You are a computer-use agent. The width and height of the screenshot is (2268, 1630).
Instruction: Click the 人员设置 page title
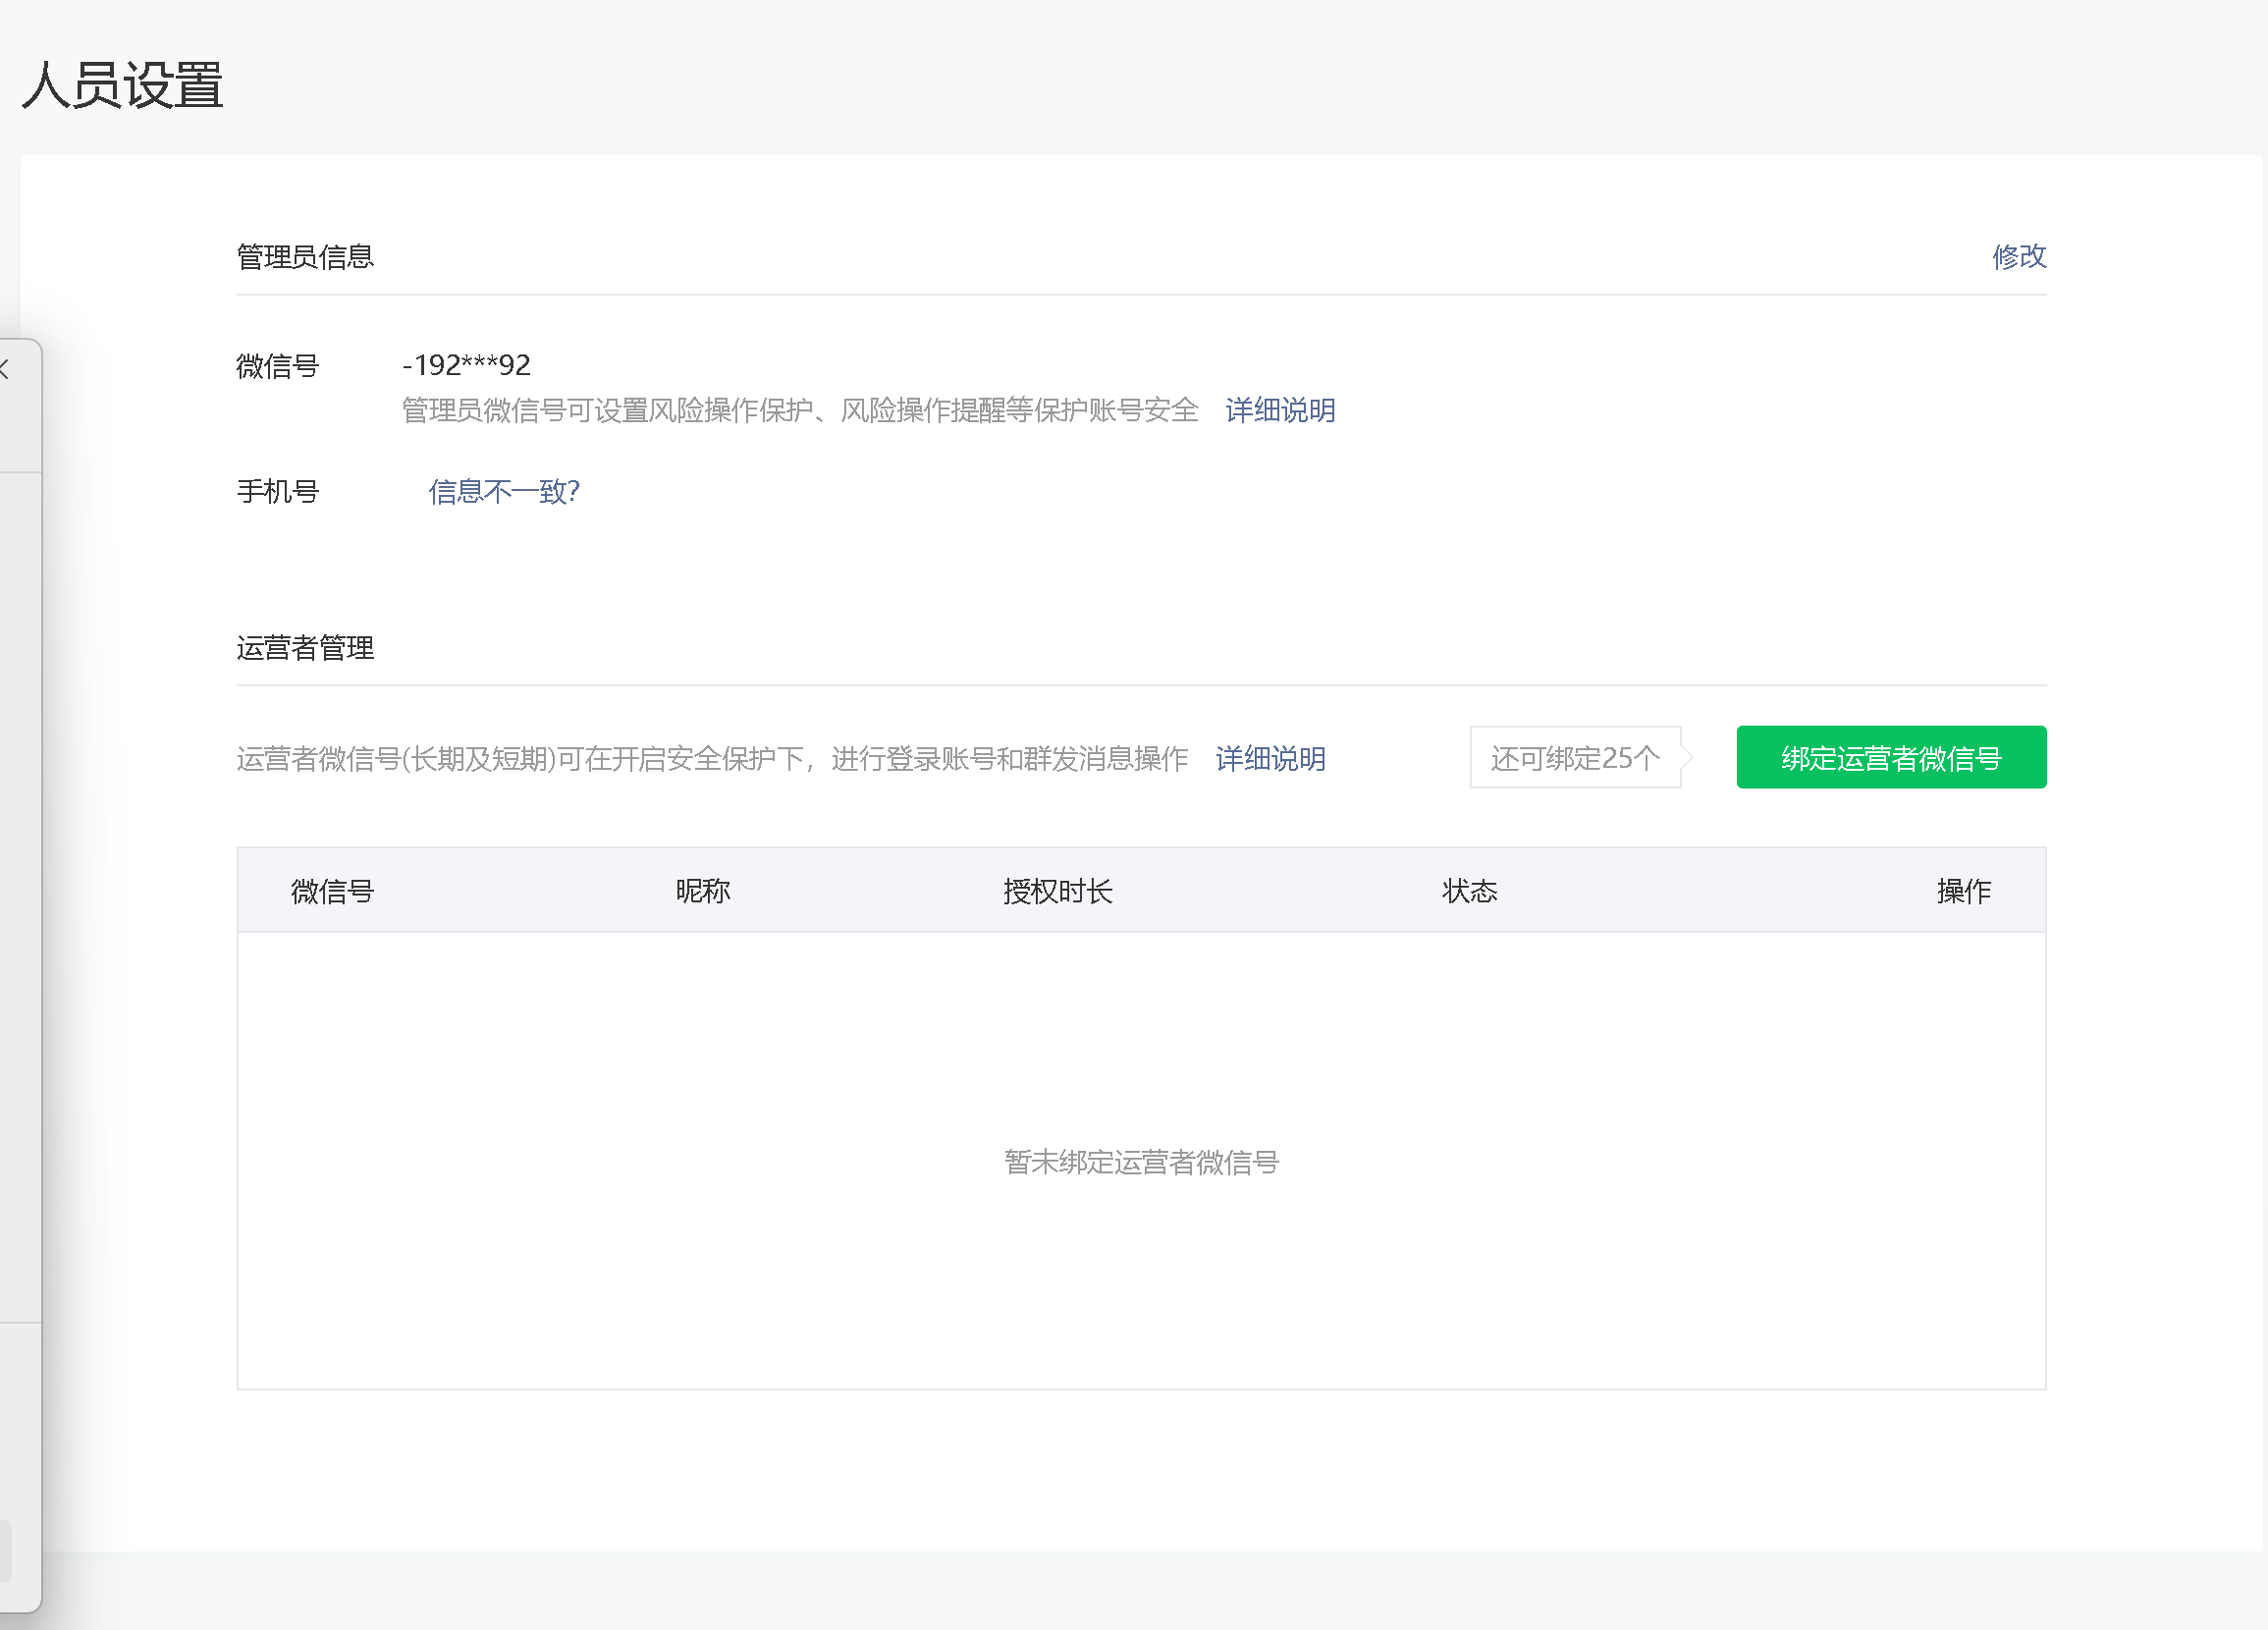(x=122, y=85)
